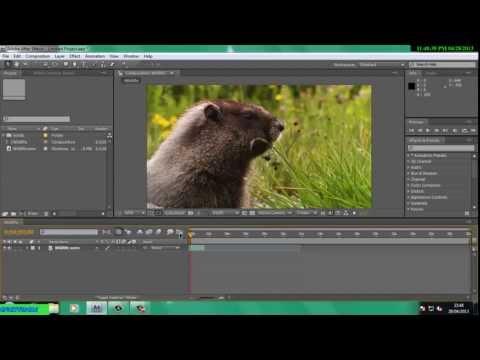The height and width of the screenshot is (360, 480).
Task: Create new animation preset in Effects & Presets panel
Action: (x=467, y=213)
